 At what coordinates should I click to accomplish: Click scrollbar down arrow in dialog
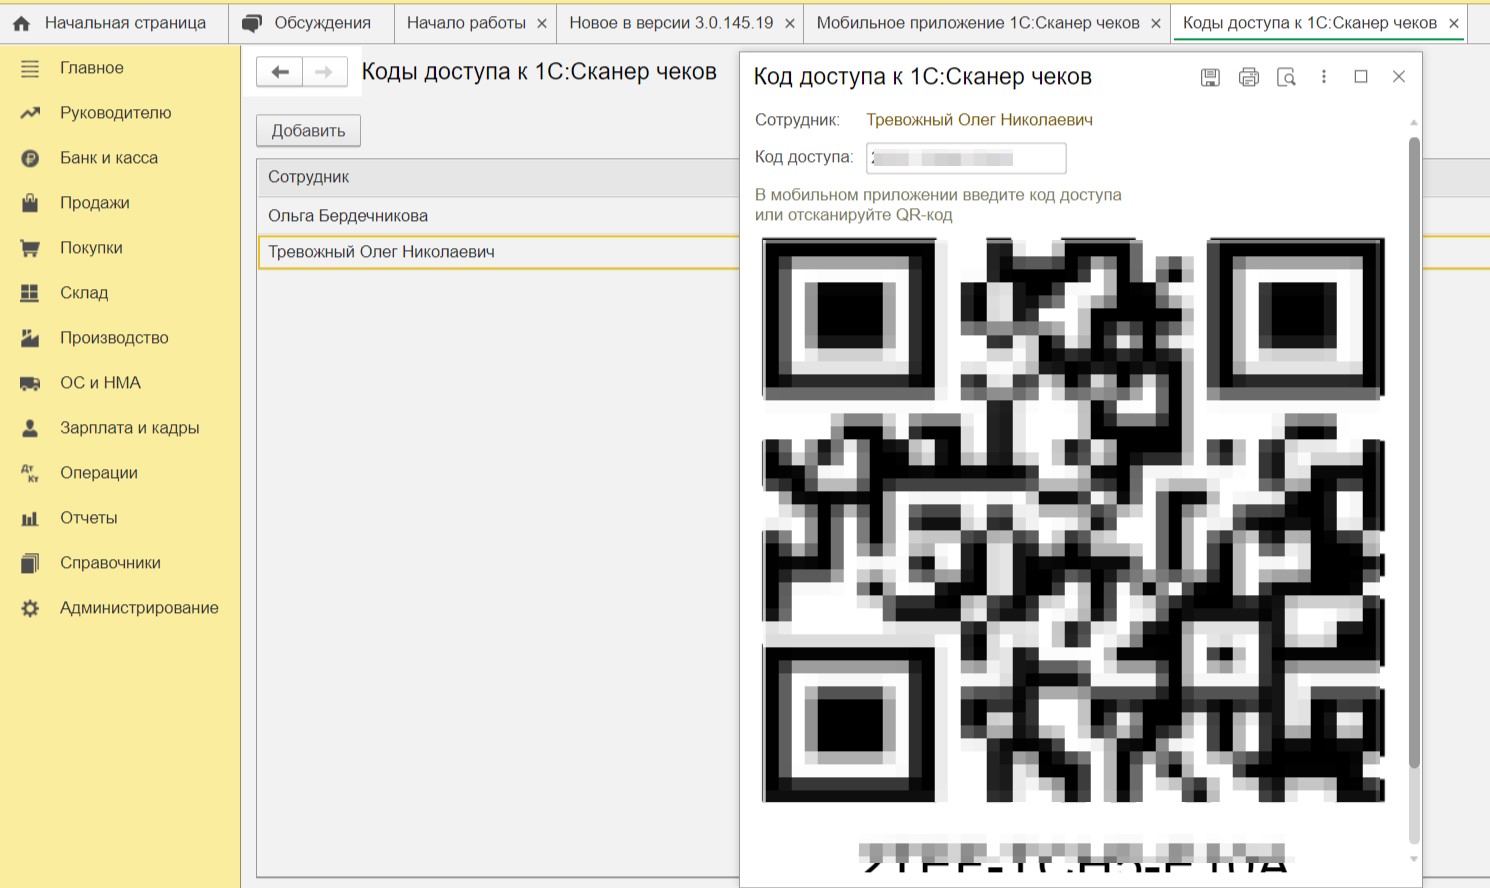click(x=1414, y=859)
